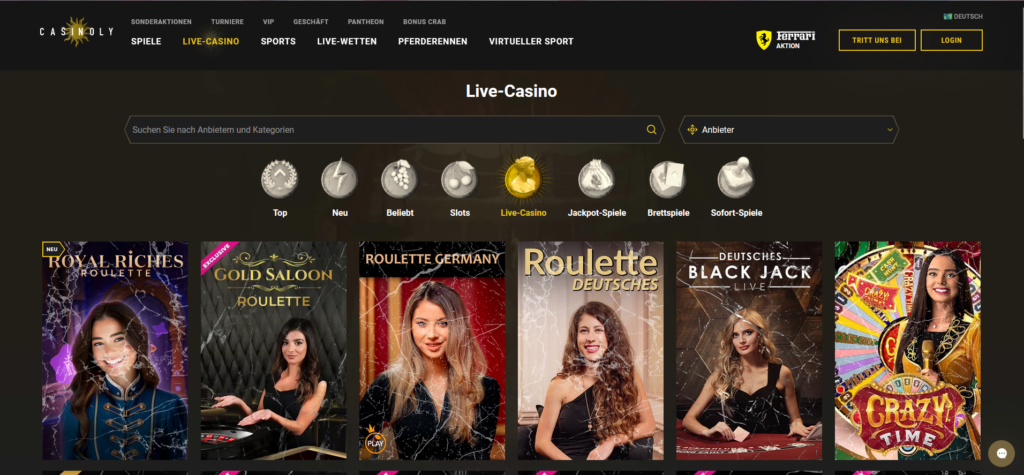Open the Deutsch language selector
The height and width of the screenshot is (475, 1024).
pyautogui.click(x=963, y=16)
